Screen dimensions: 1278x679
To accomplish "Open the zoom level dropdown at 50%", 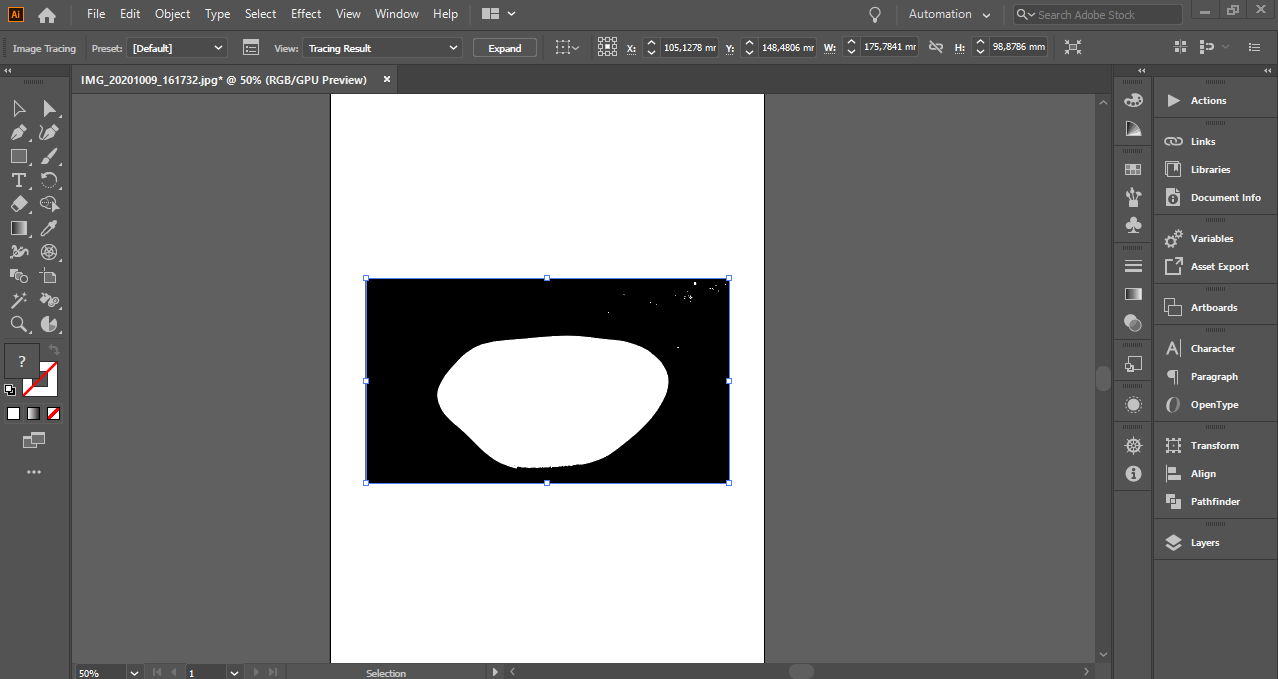I will 135,673.
